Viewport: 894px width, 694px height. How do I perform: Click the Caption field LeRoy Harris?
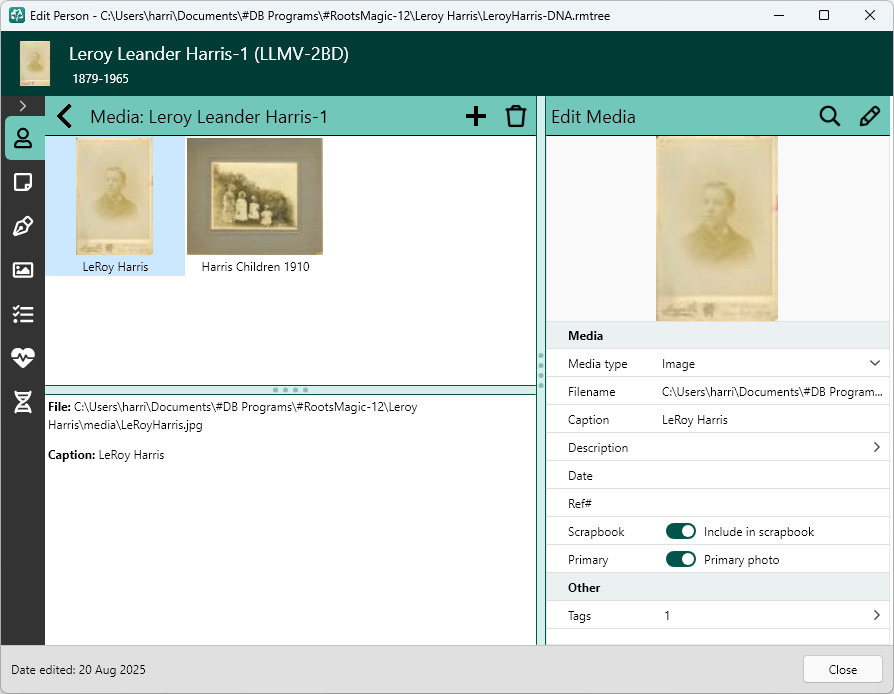[x=771, y=420]
